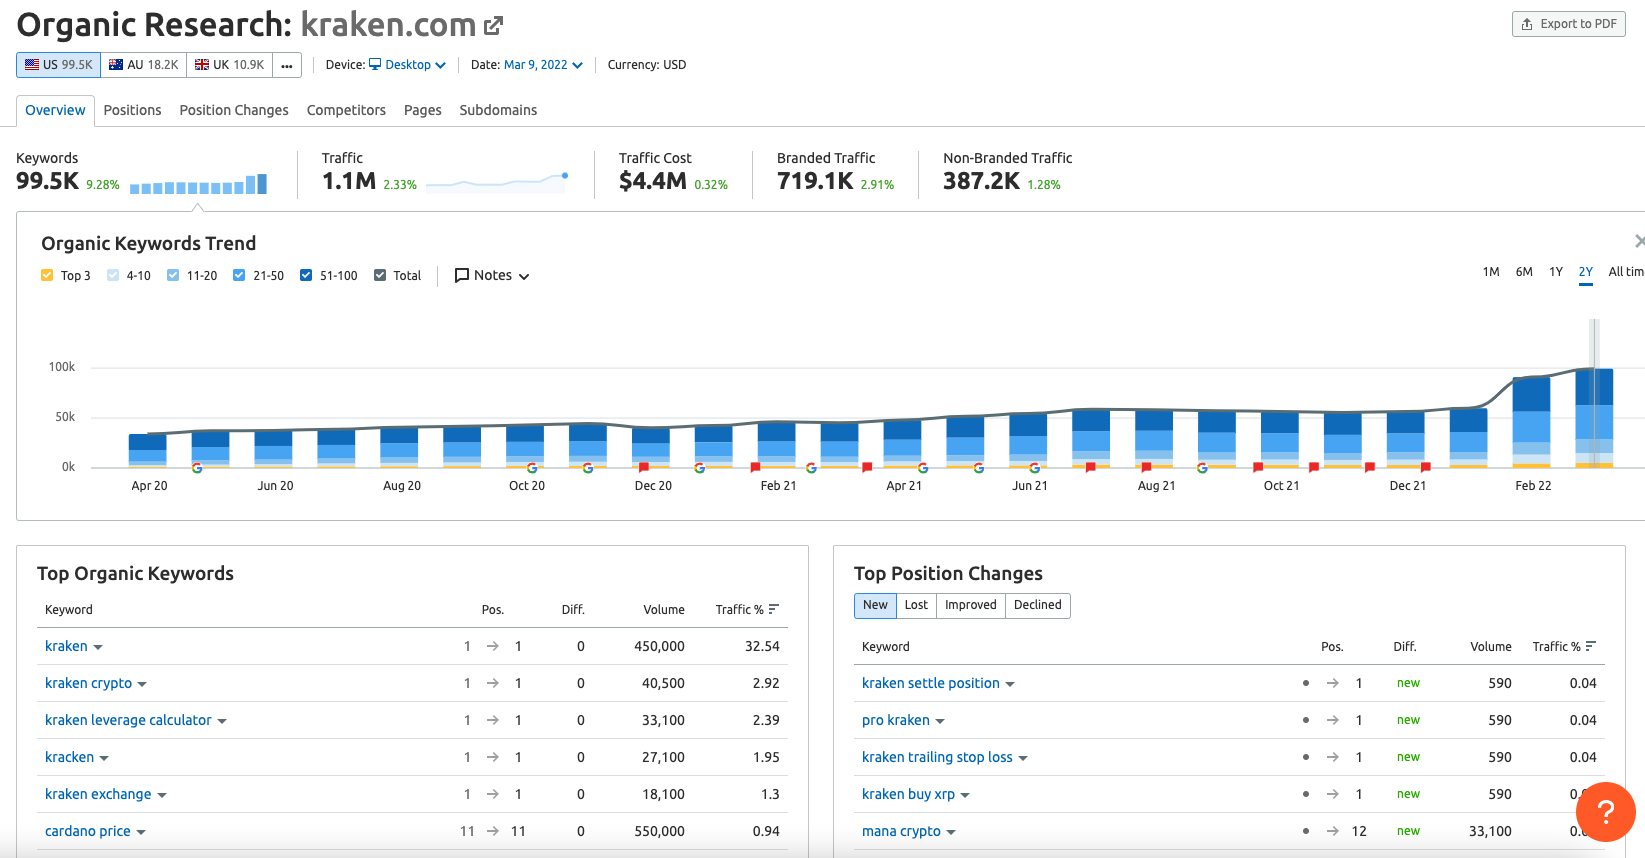This screenshot has width=1645, height=858.
Task: Open the Desktop device dropdown
Action: 407,65
